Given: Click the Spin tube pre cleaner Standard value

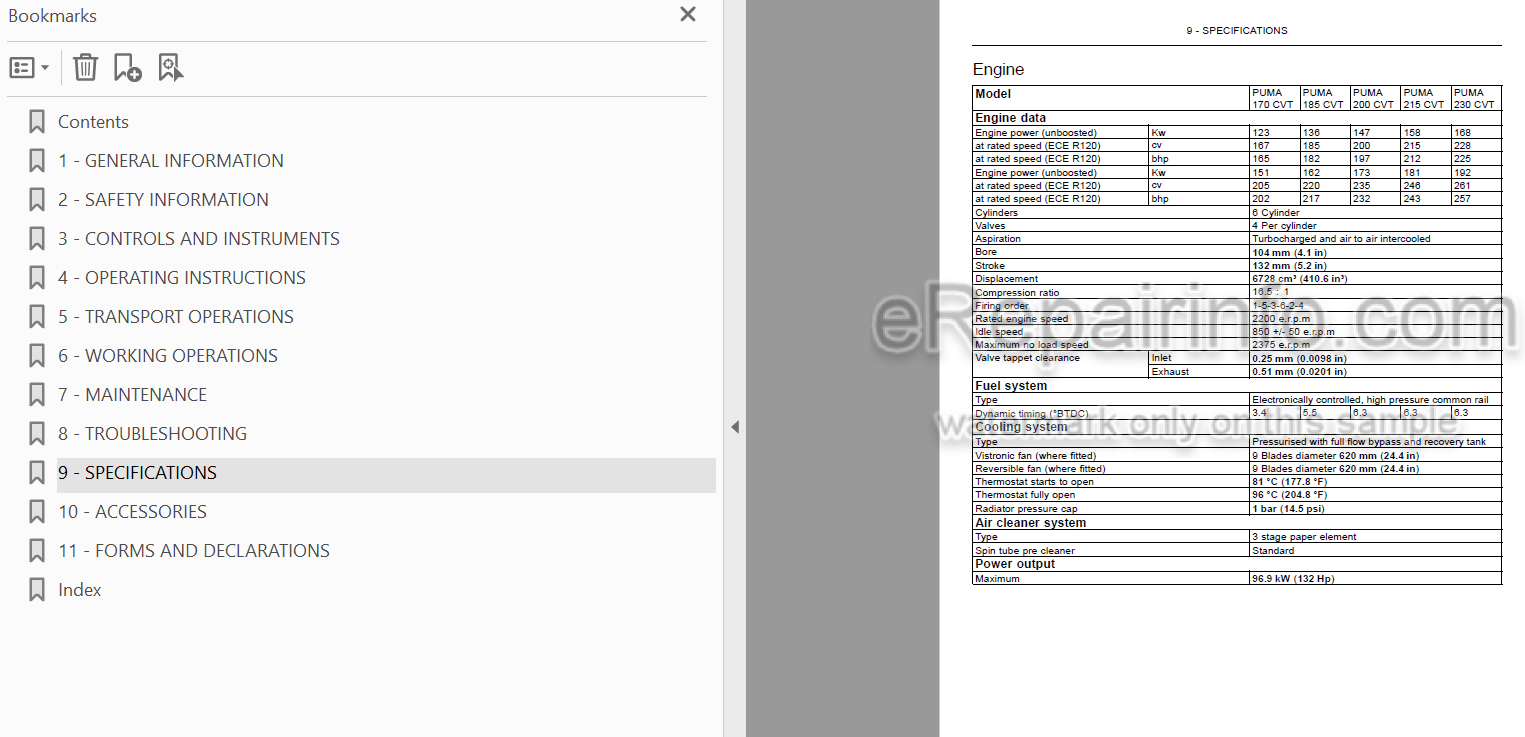Looking at the screenshot, I should coord(1273,551).
